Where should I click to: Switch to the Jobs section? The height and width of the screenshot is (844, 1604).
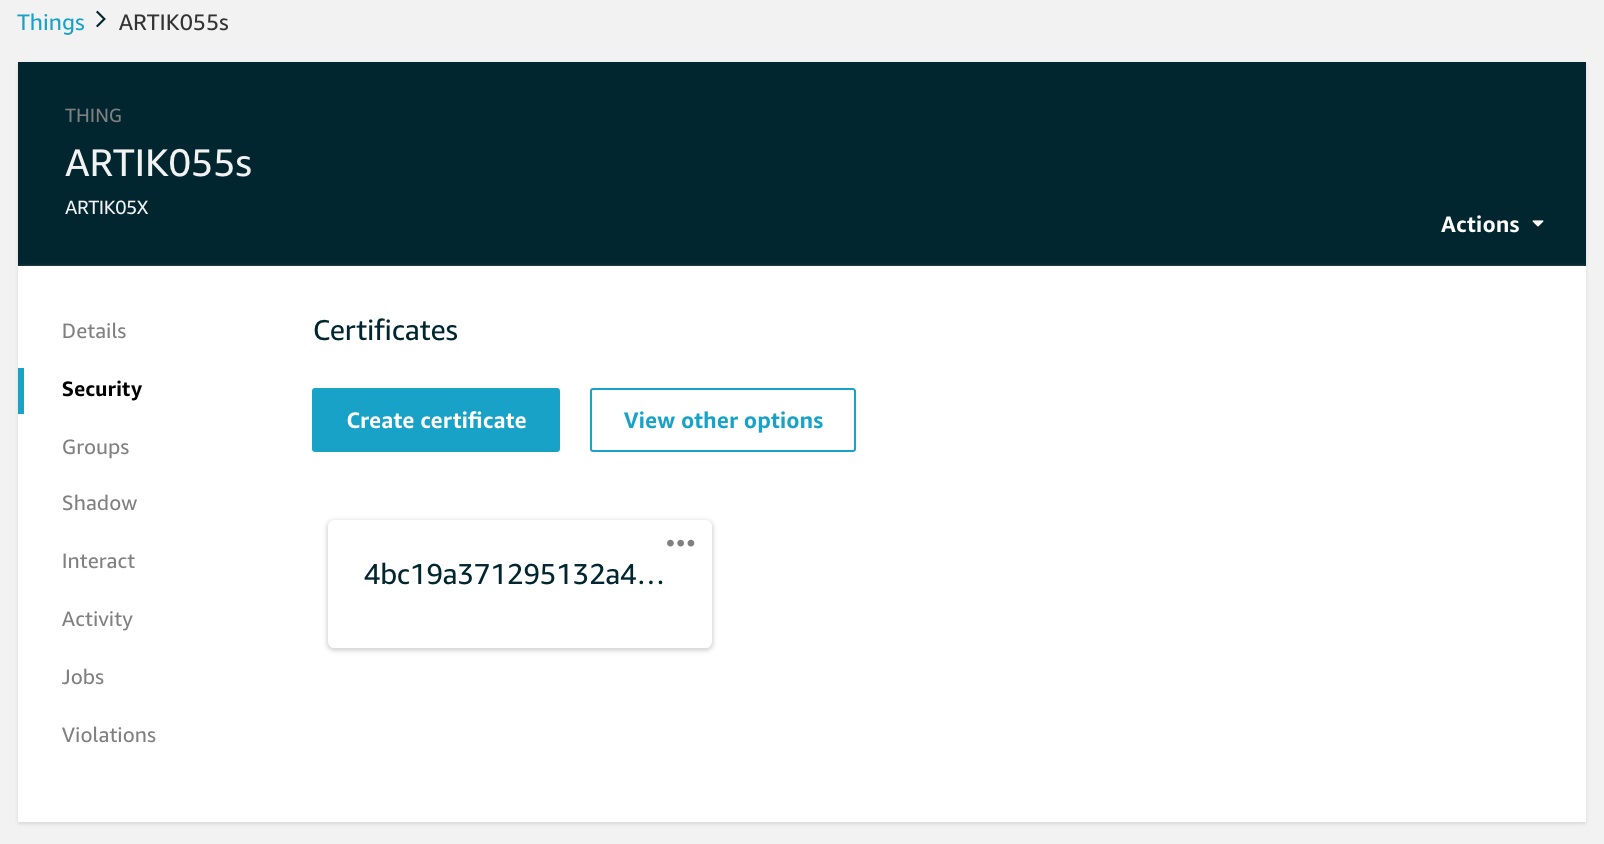[83, 677]
